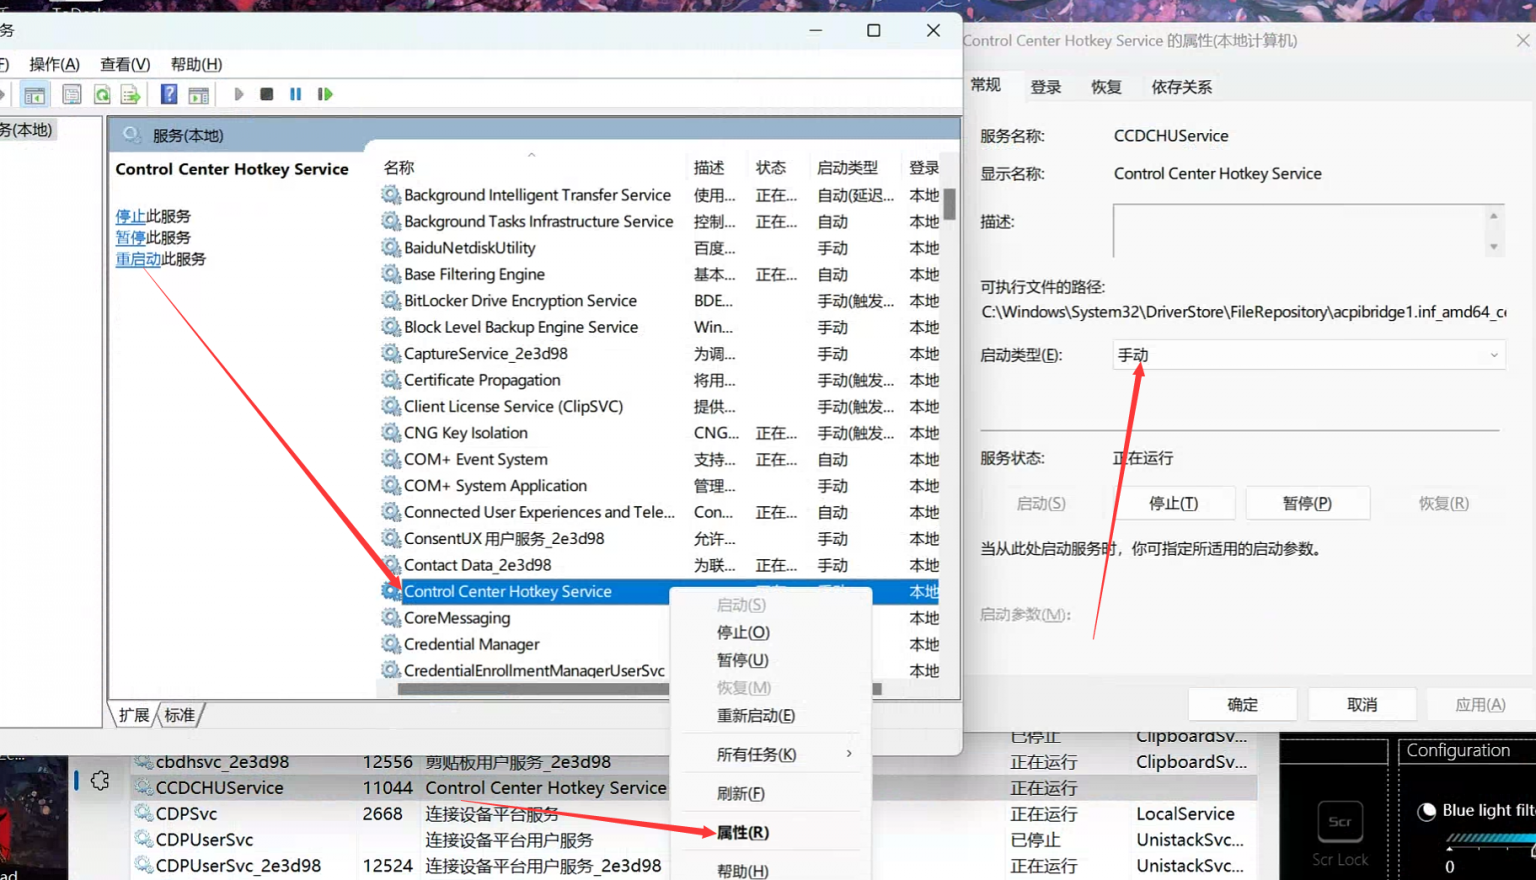Pause the service using the toolbar pause icon
Viewport: 1536px width, 880px height.
295,93
